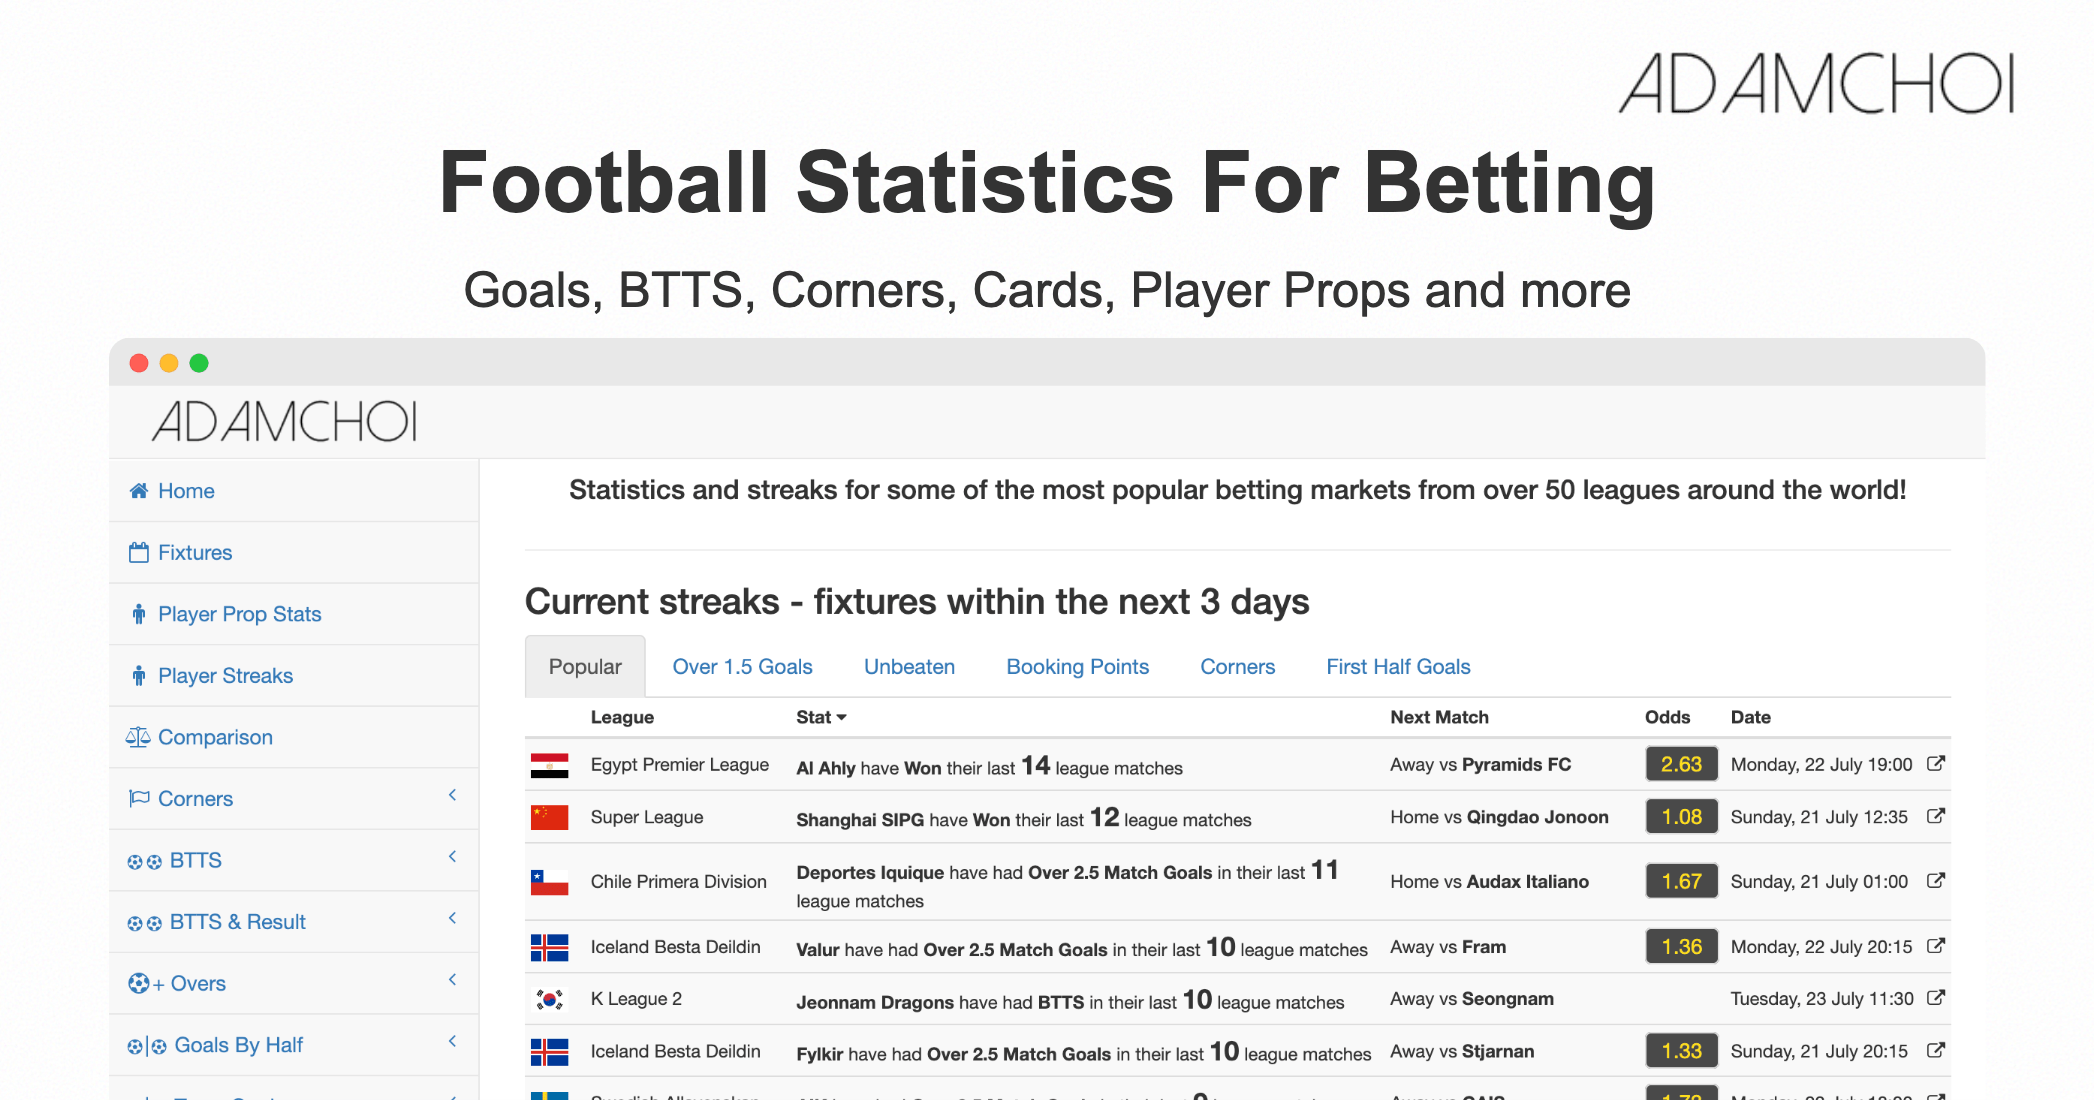2094x1100 pixels.
Task: Click the 2.63 odds badge for Al Ahly
Action: [1681, 763]
